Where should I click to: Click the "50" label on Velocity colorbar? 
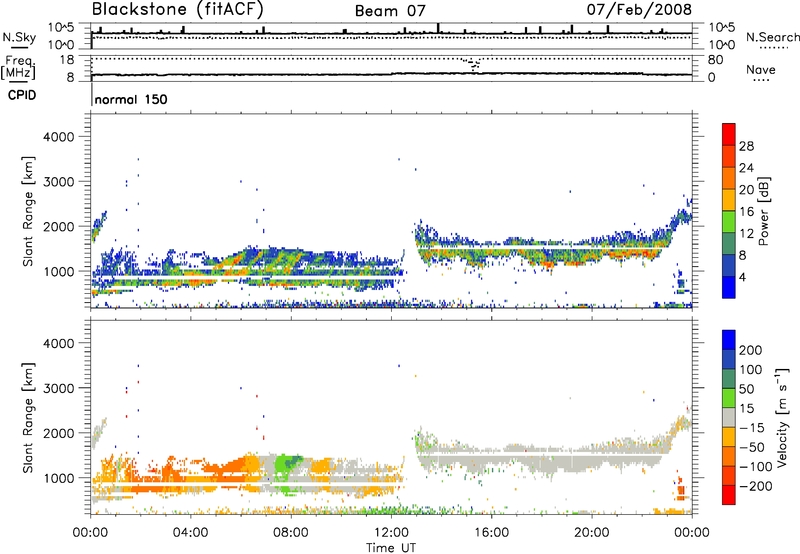pos(746,389)
